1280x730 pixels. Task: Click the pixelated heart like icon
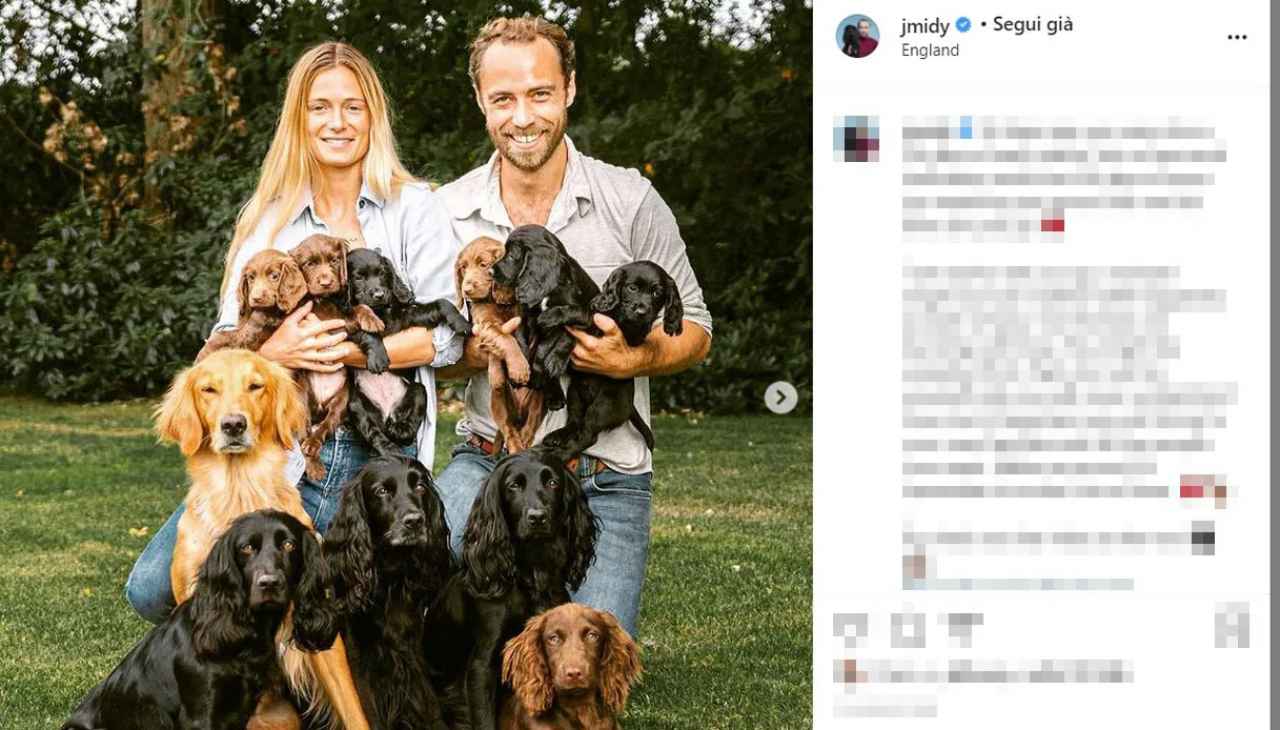851,628
